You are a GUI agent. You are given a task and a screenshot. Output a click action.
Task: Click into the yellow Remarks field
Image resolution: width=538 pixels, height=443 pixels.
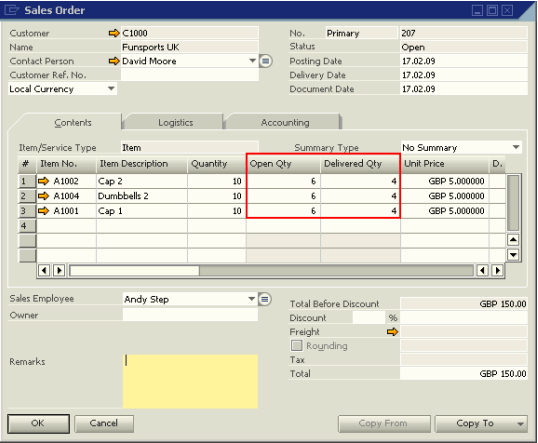(190, 381)
